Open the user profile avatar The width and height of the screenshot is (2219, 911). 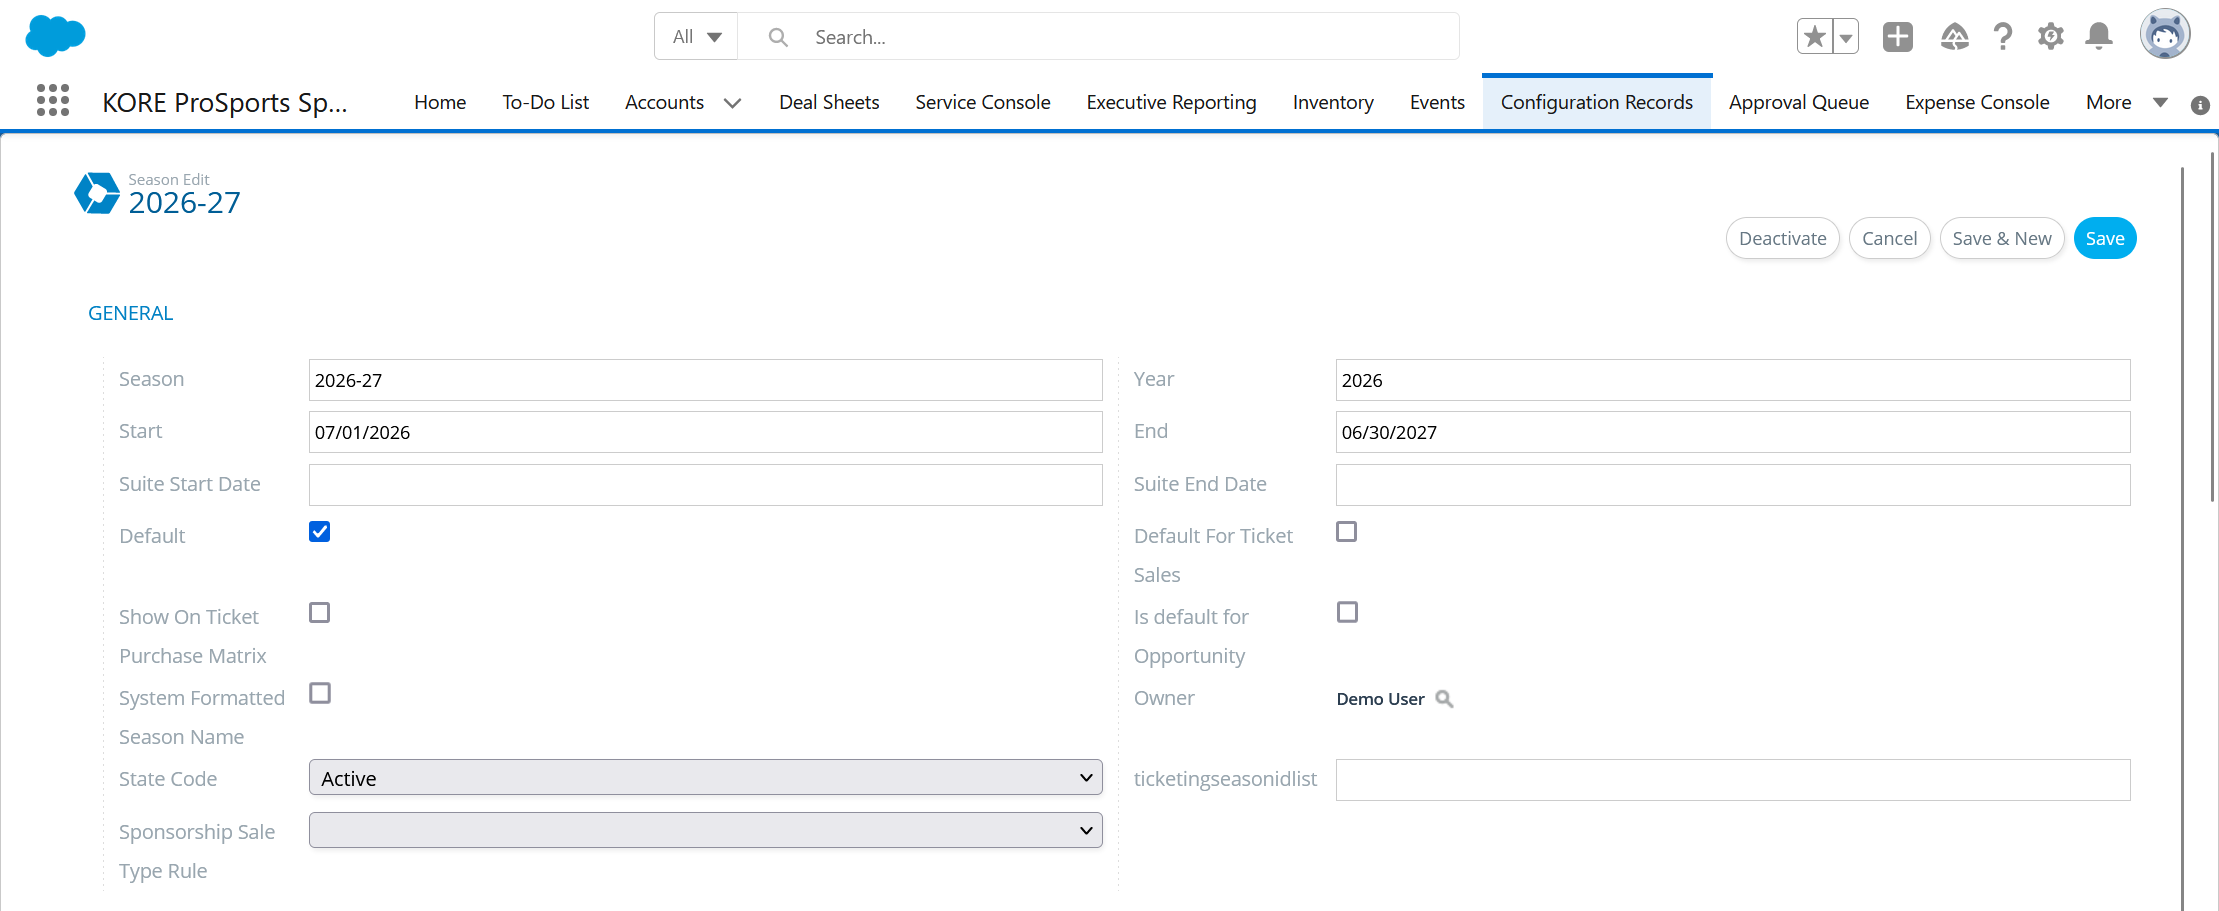click(2165, 34)
